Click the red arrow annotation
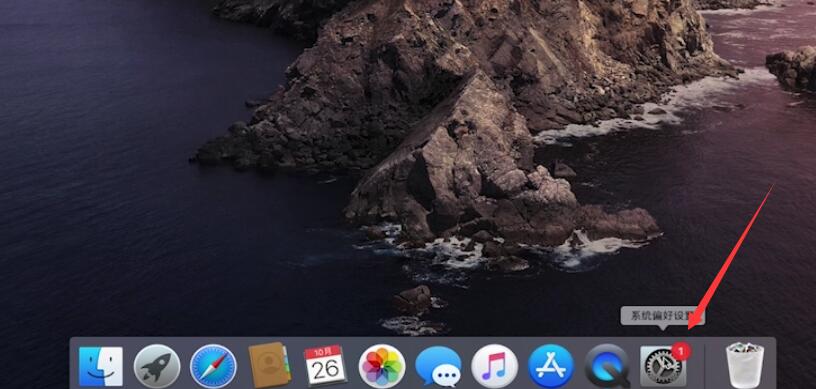The height and width of the screenshot is (389, 816). tap(731, 256)
